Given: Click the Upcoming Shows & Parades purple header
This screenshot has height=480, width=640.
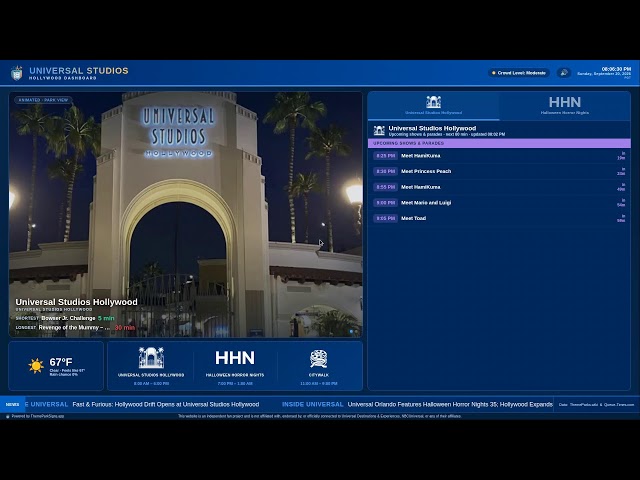Looking at the screenshot, I should [499, 143].
